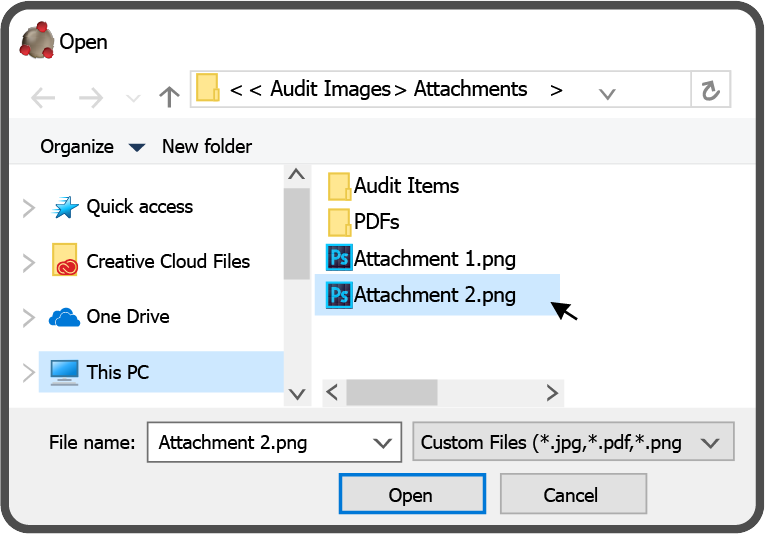The height and width of the screenshot is (534, 765).
Task: Expand the Quick access tree node
Action: point(29,208)
